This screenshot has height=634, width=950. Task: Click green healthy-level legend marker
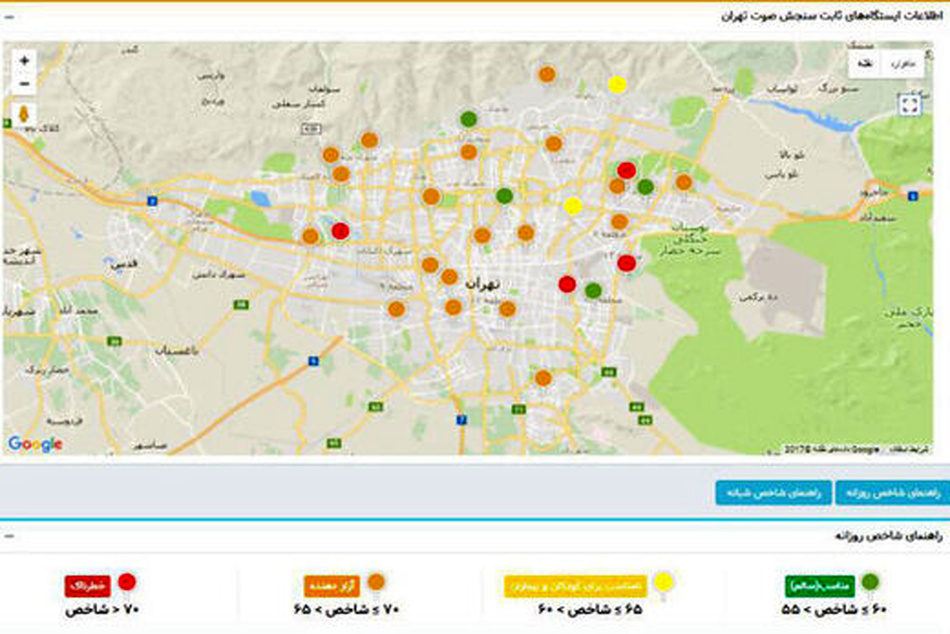point(870,582)
